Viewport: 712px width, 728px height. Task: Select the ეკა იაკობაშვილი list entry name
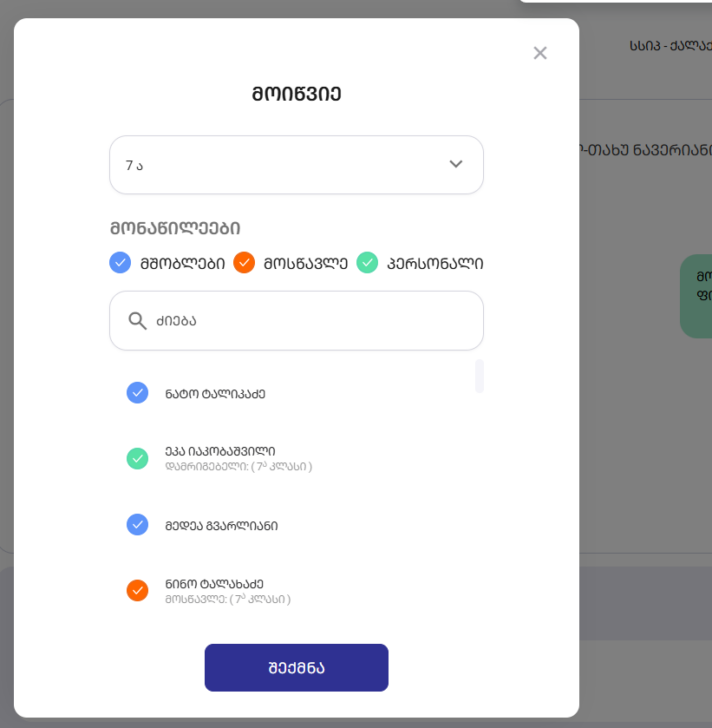click(x=220, y=451)
